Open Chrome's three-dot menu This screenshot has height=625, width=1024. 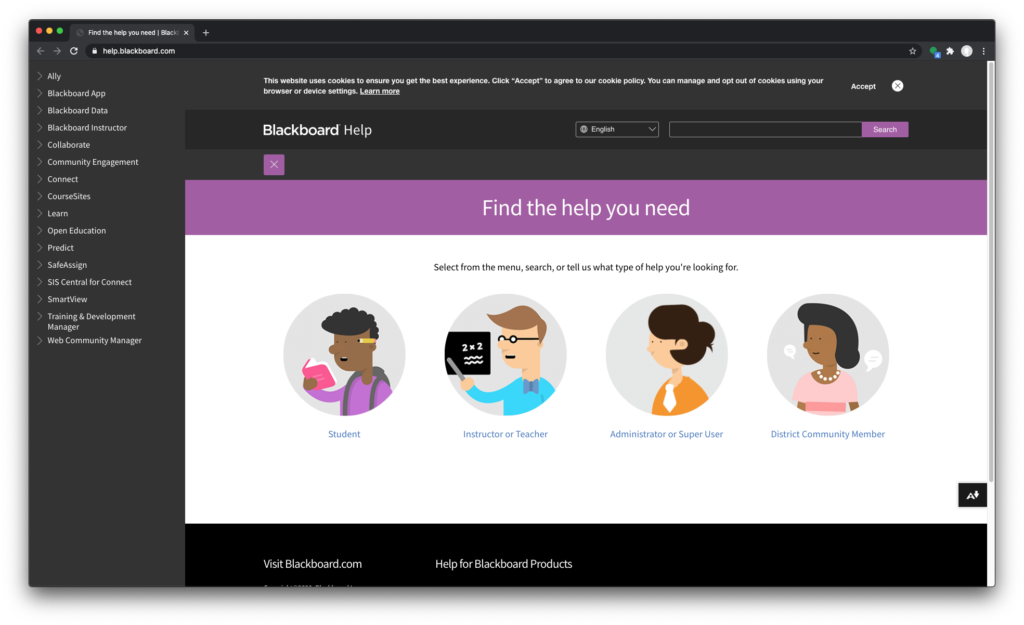pos(983,51)
